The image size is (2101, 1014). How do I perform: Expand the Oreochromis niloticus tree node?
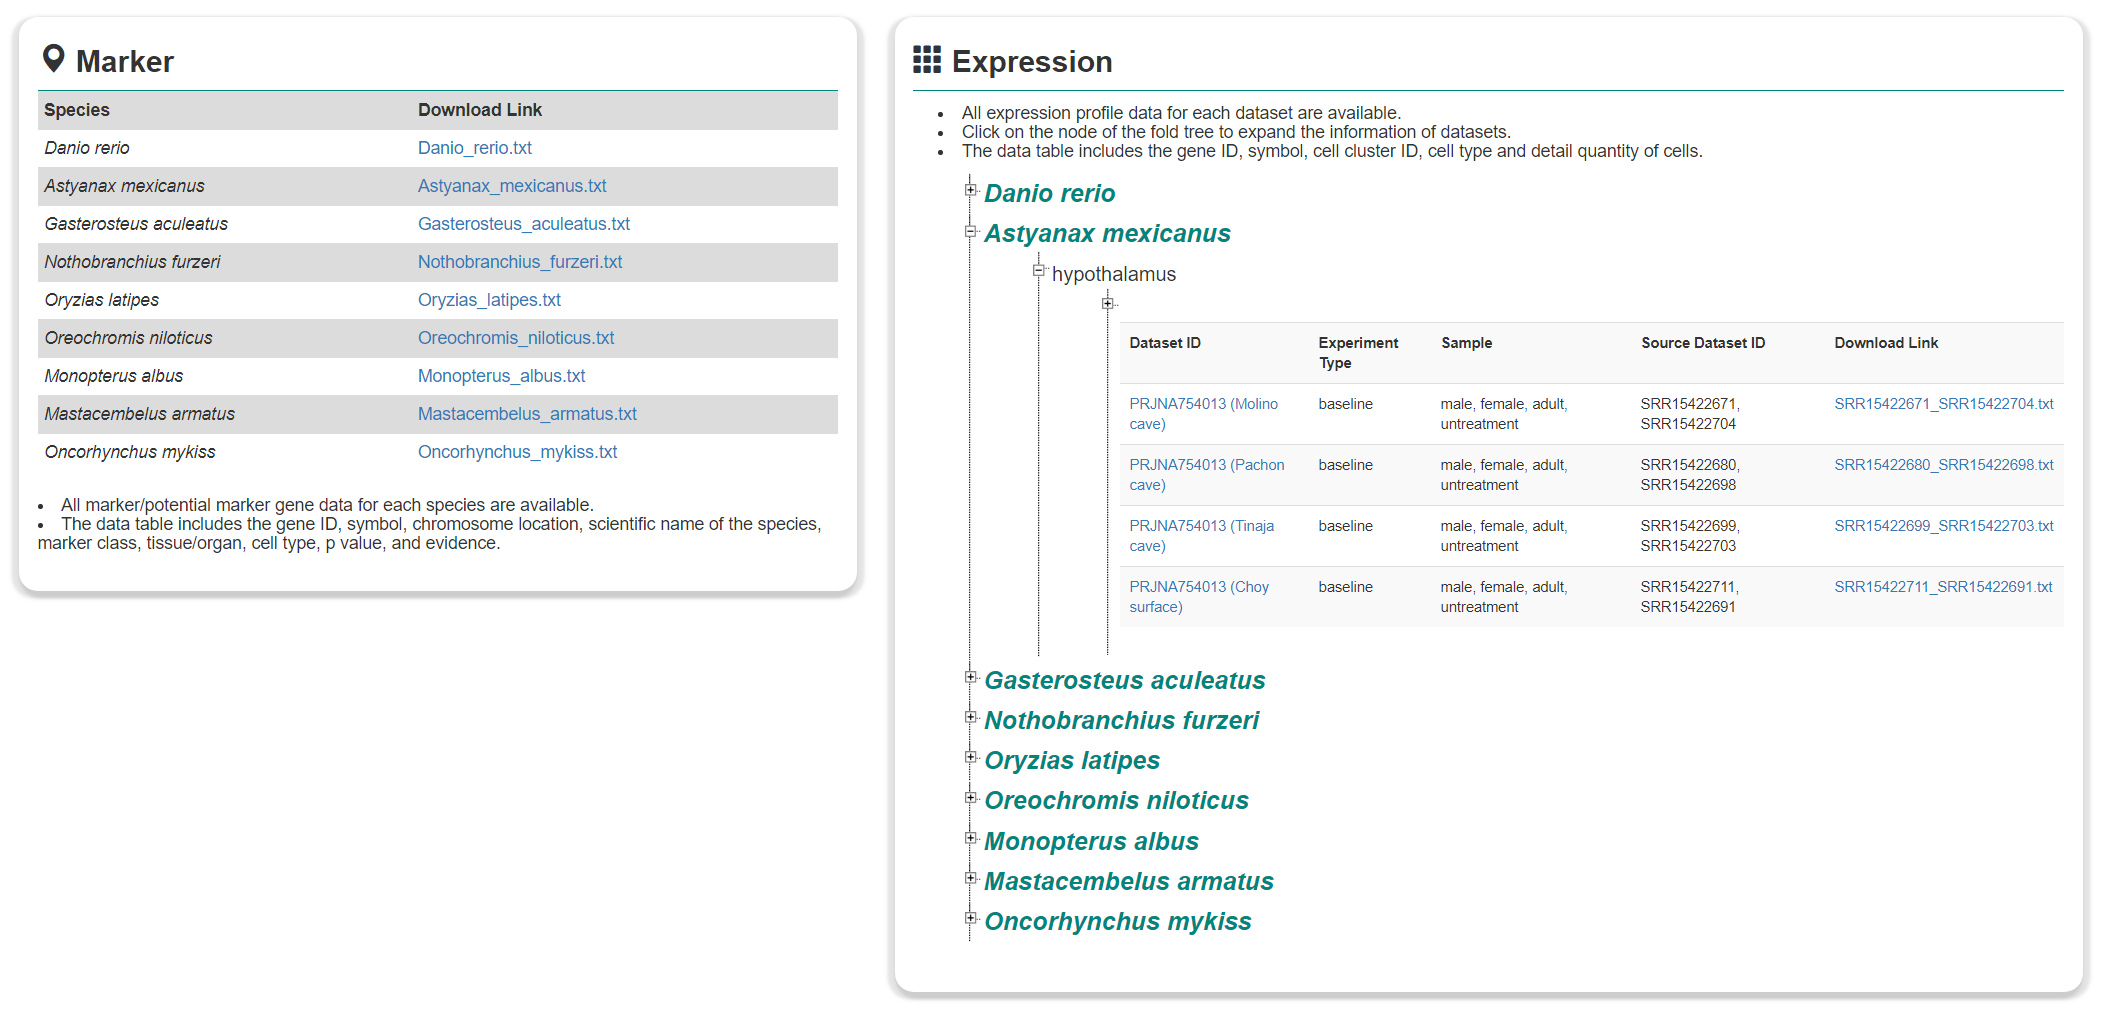point(970,797)
